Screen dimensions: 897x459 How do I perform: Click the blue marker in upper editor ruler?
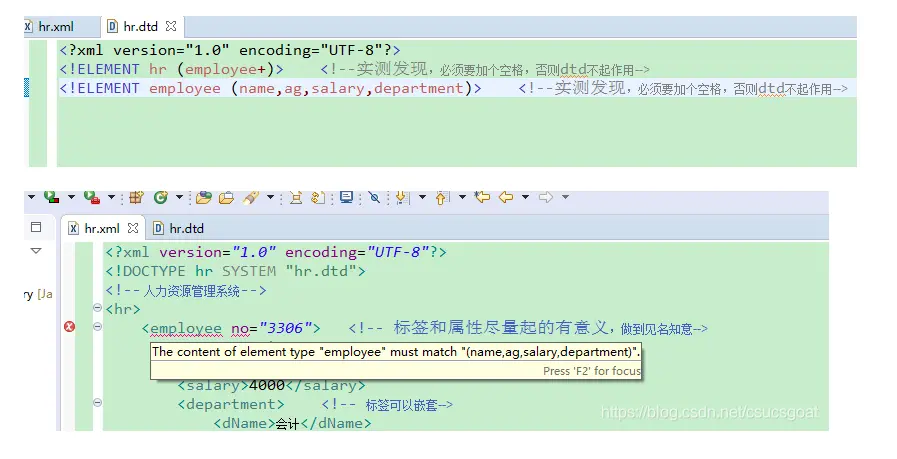pyautogui.click(x=26, y=88)
